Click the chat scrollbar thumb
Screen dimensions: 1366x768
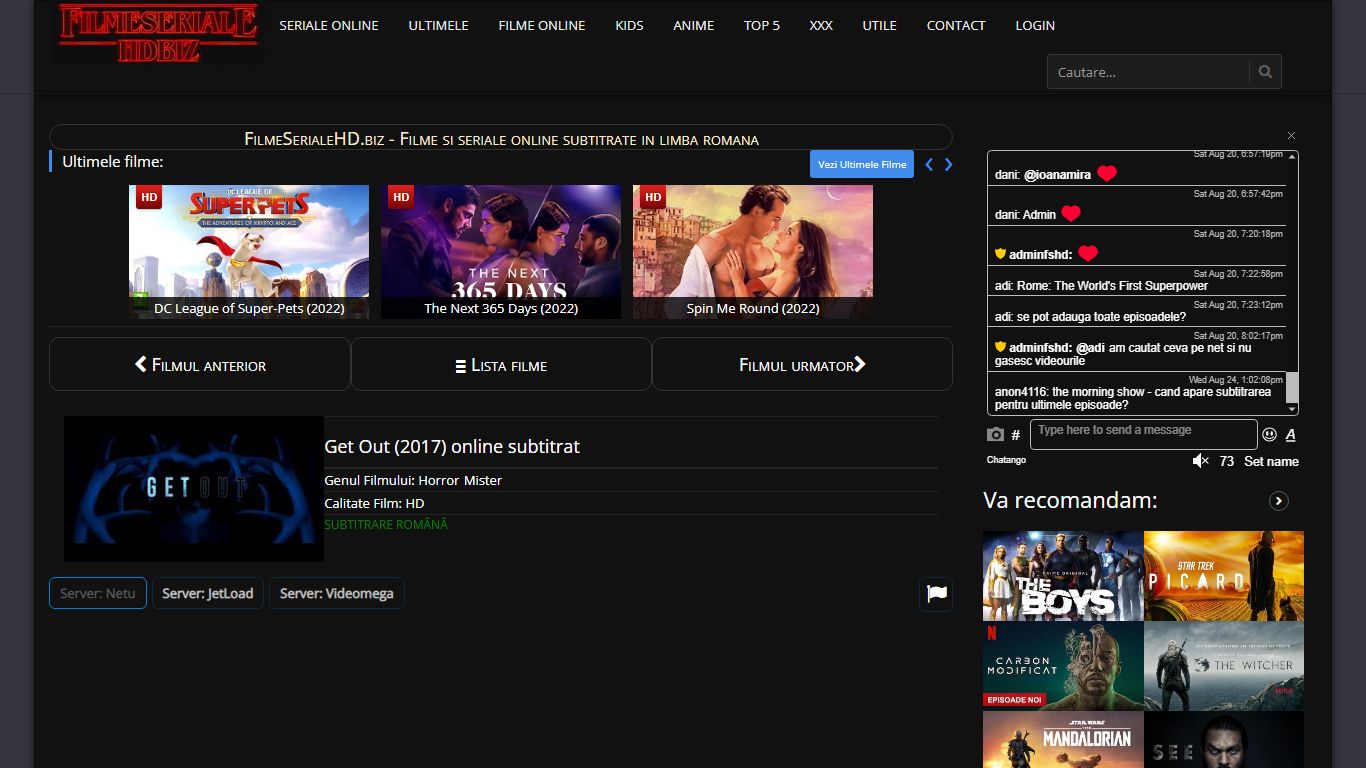1292,387
